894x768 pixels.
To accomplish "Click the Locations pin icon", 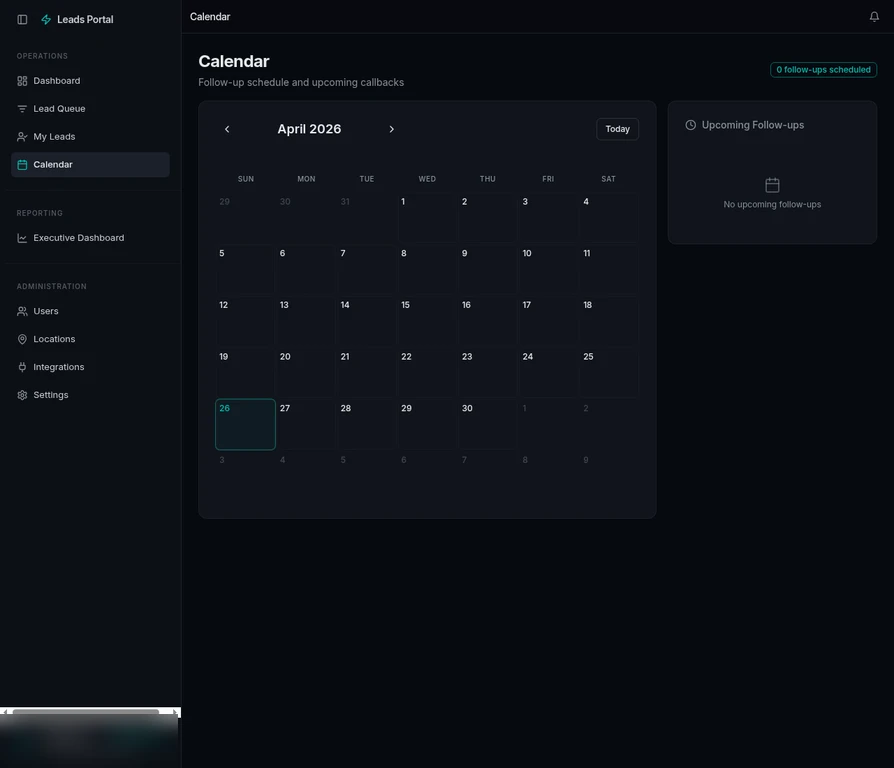I will tap(22, 338).
